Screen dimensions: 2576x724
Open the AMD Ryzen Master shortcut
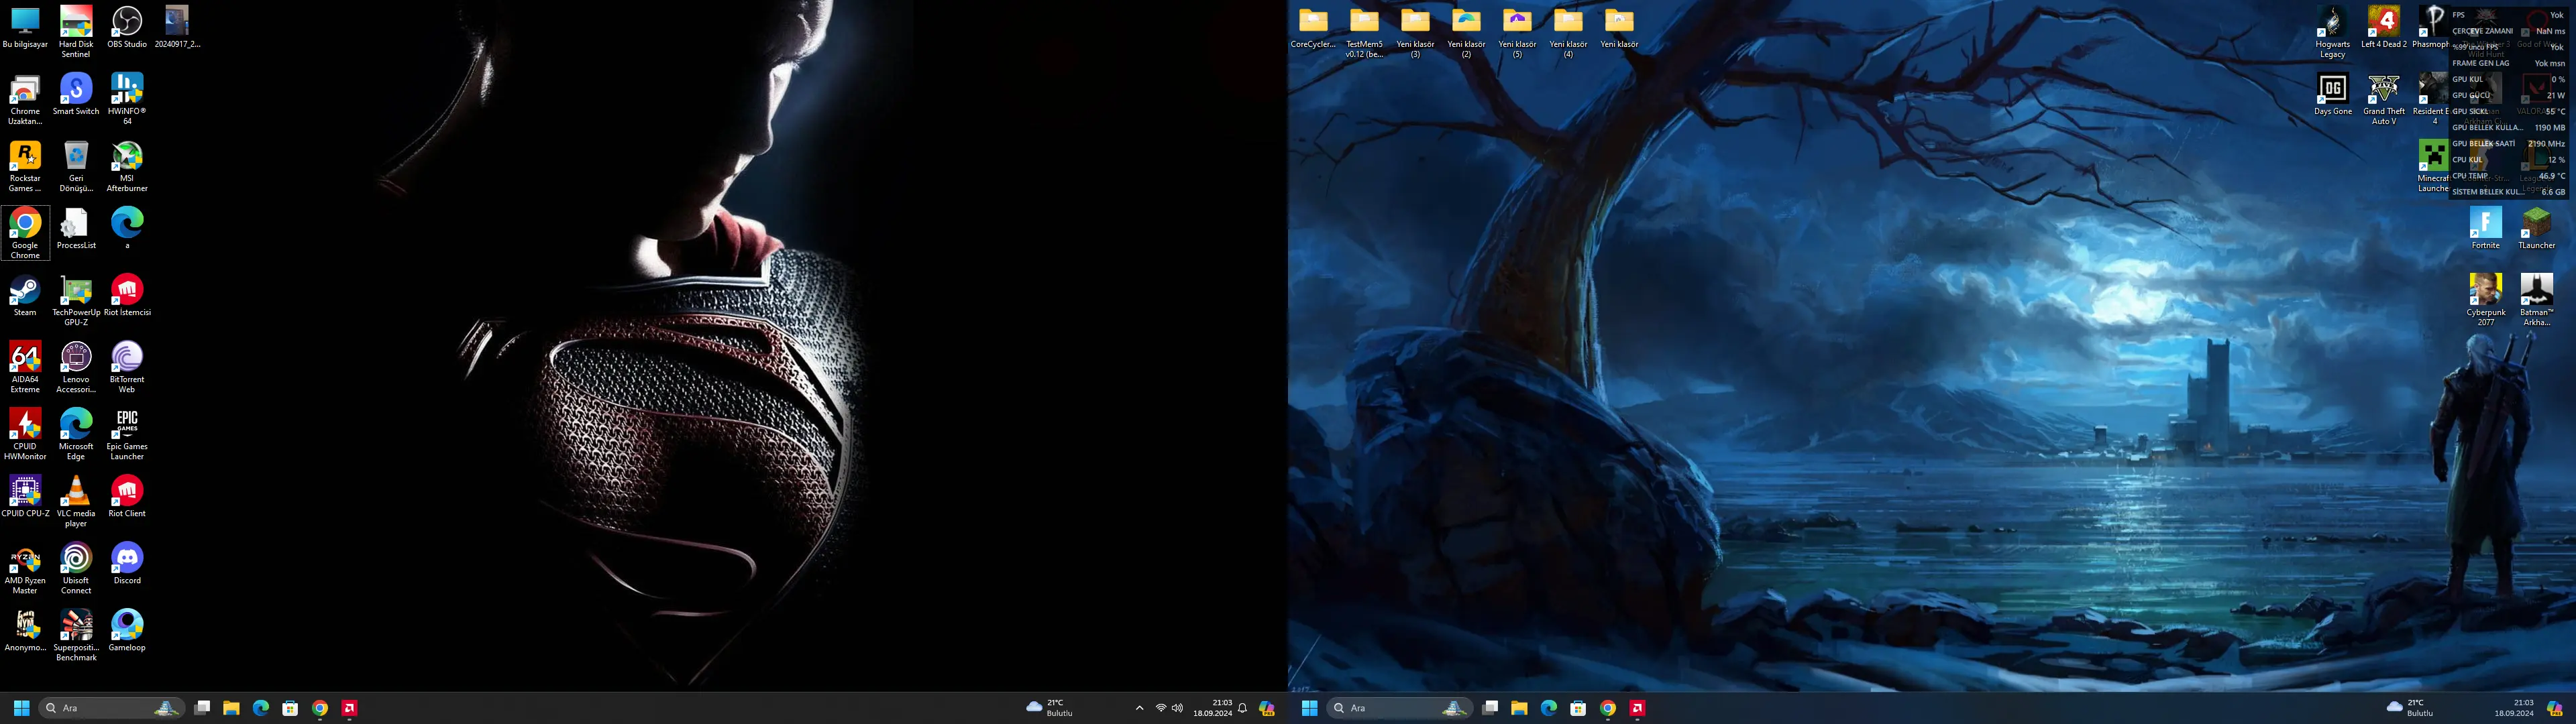point(25,569)
